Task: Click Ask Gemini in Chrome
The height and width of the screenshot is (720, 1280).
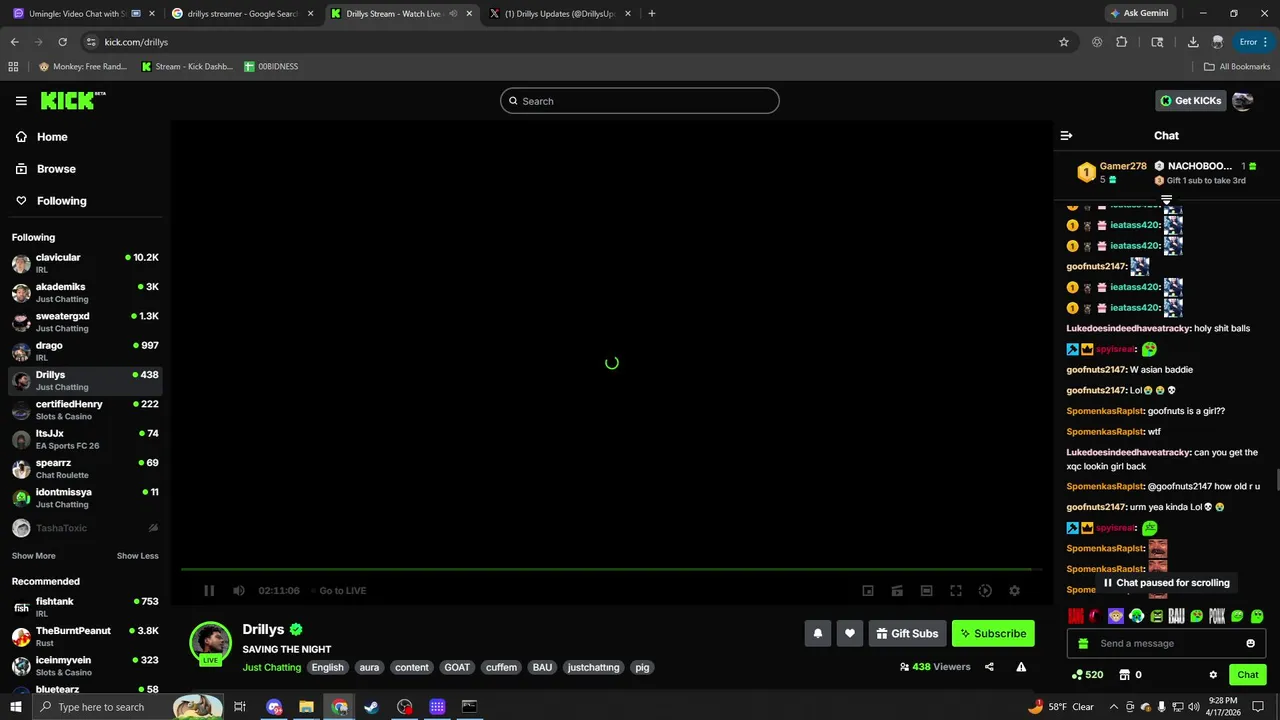Action: click(x=1138, y=14)
